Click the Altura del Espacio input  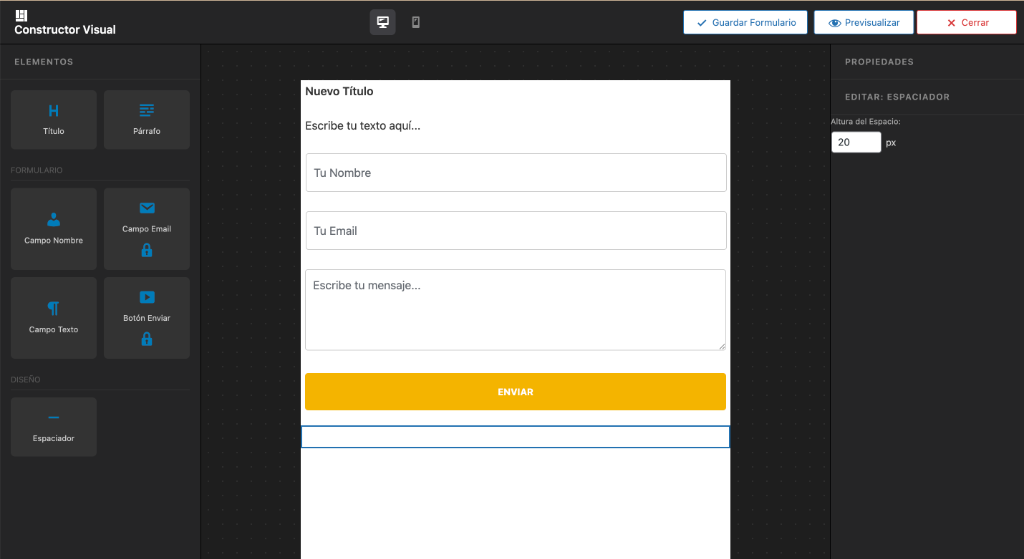(855, 143)
